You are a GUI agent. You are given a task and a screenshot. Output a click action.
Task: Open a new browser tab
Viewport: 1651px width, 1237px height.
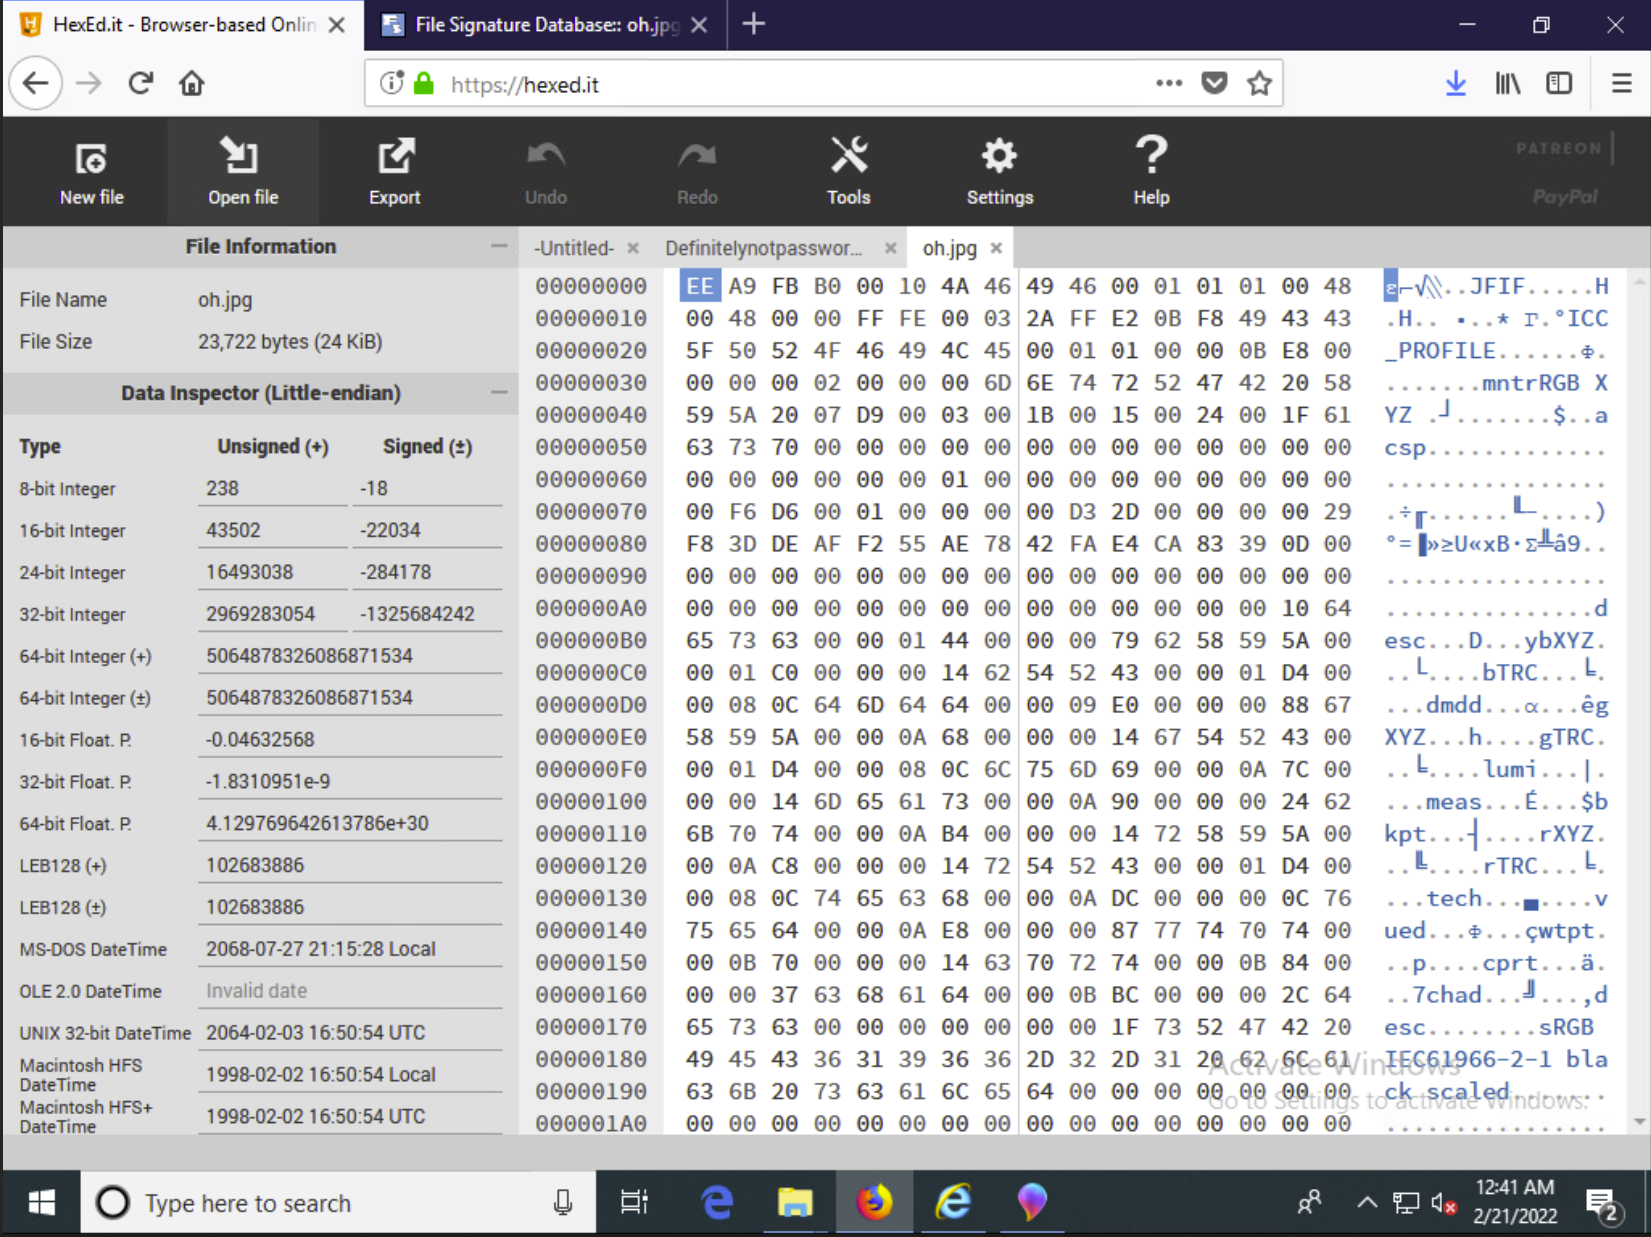click(x=754, y=24)
